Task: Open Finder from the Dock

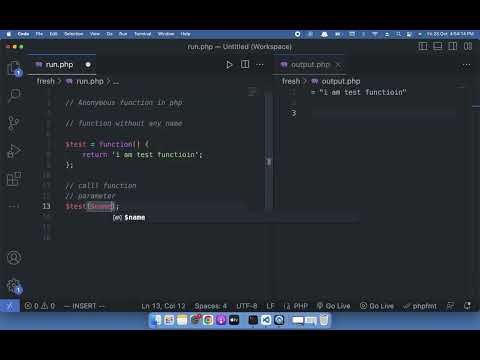Action: coord(156,320)
